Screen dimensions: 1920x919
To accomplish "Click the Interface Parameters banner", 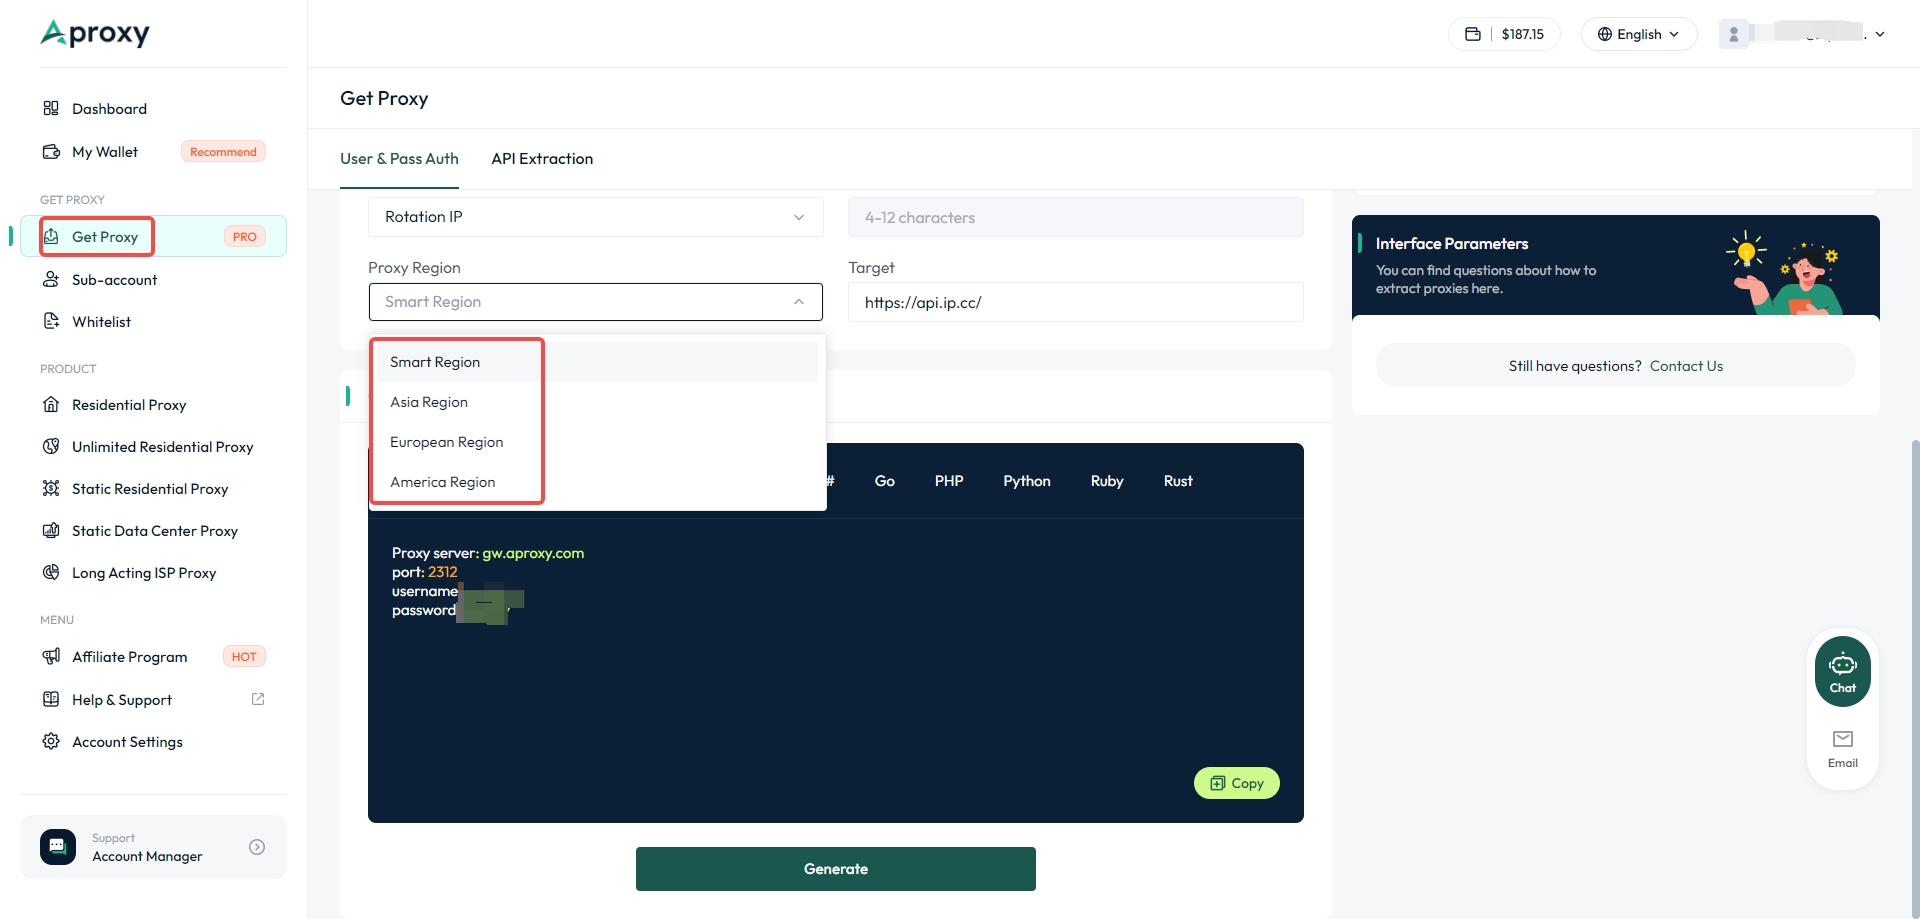I will [1616, 265].
